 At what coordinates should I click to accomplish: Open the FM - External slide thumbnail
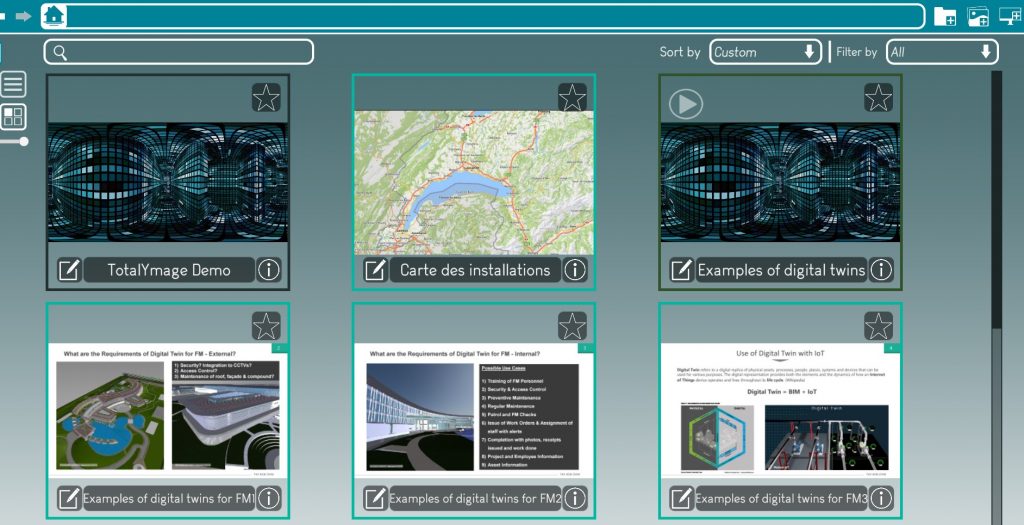pyautogui.click(x=168, y=411)
